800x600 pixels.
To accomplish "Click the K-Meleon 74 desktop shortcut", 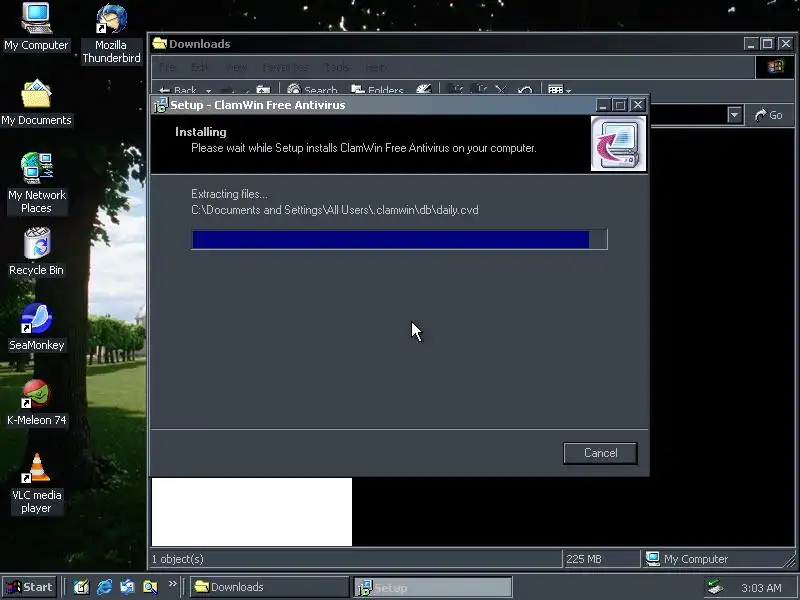I will point(36,402).
